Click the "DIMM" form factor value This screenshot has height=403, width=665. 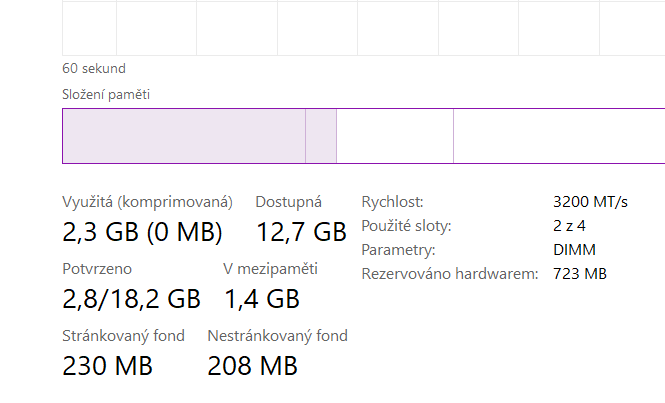572,250
